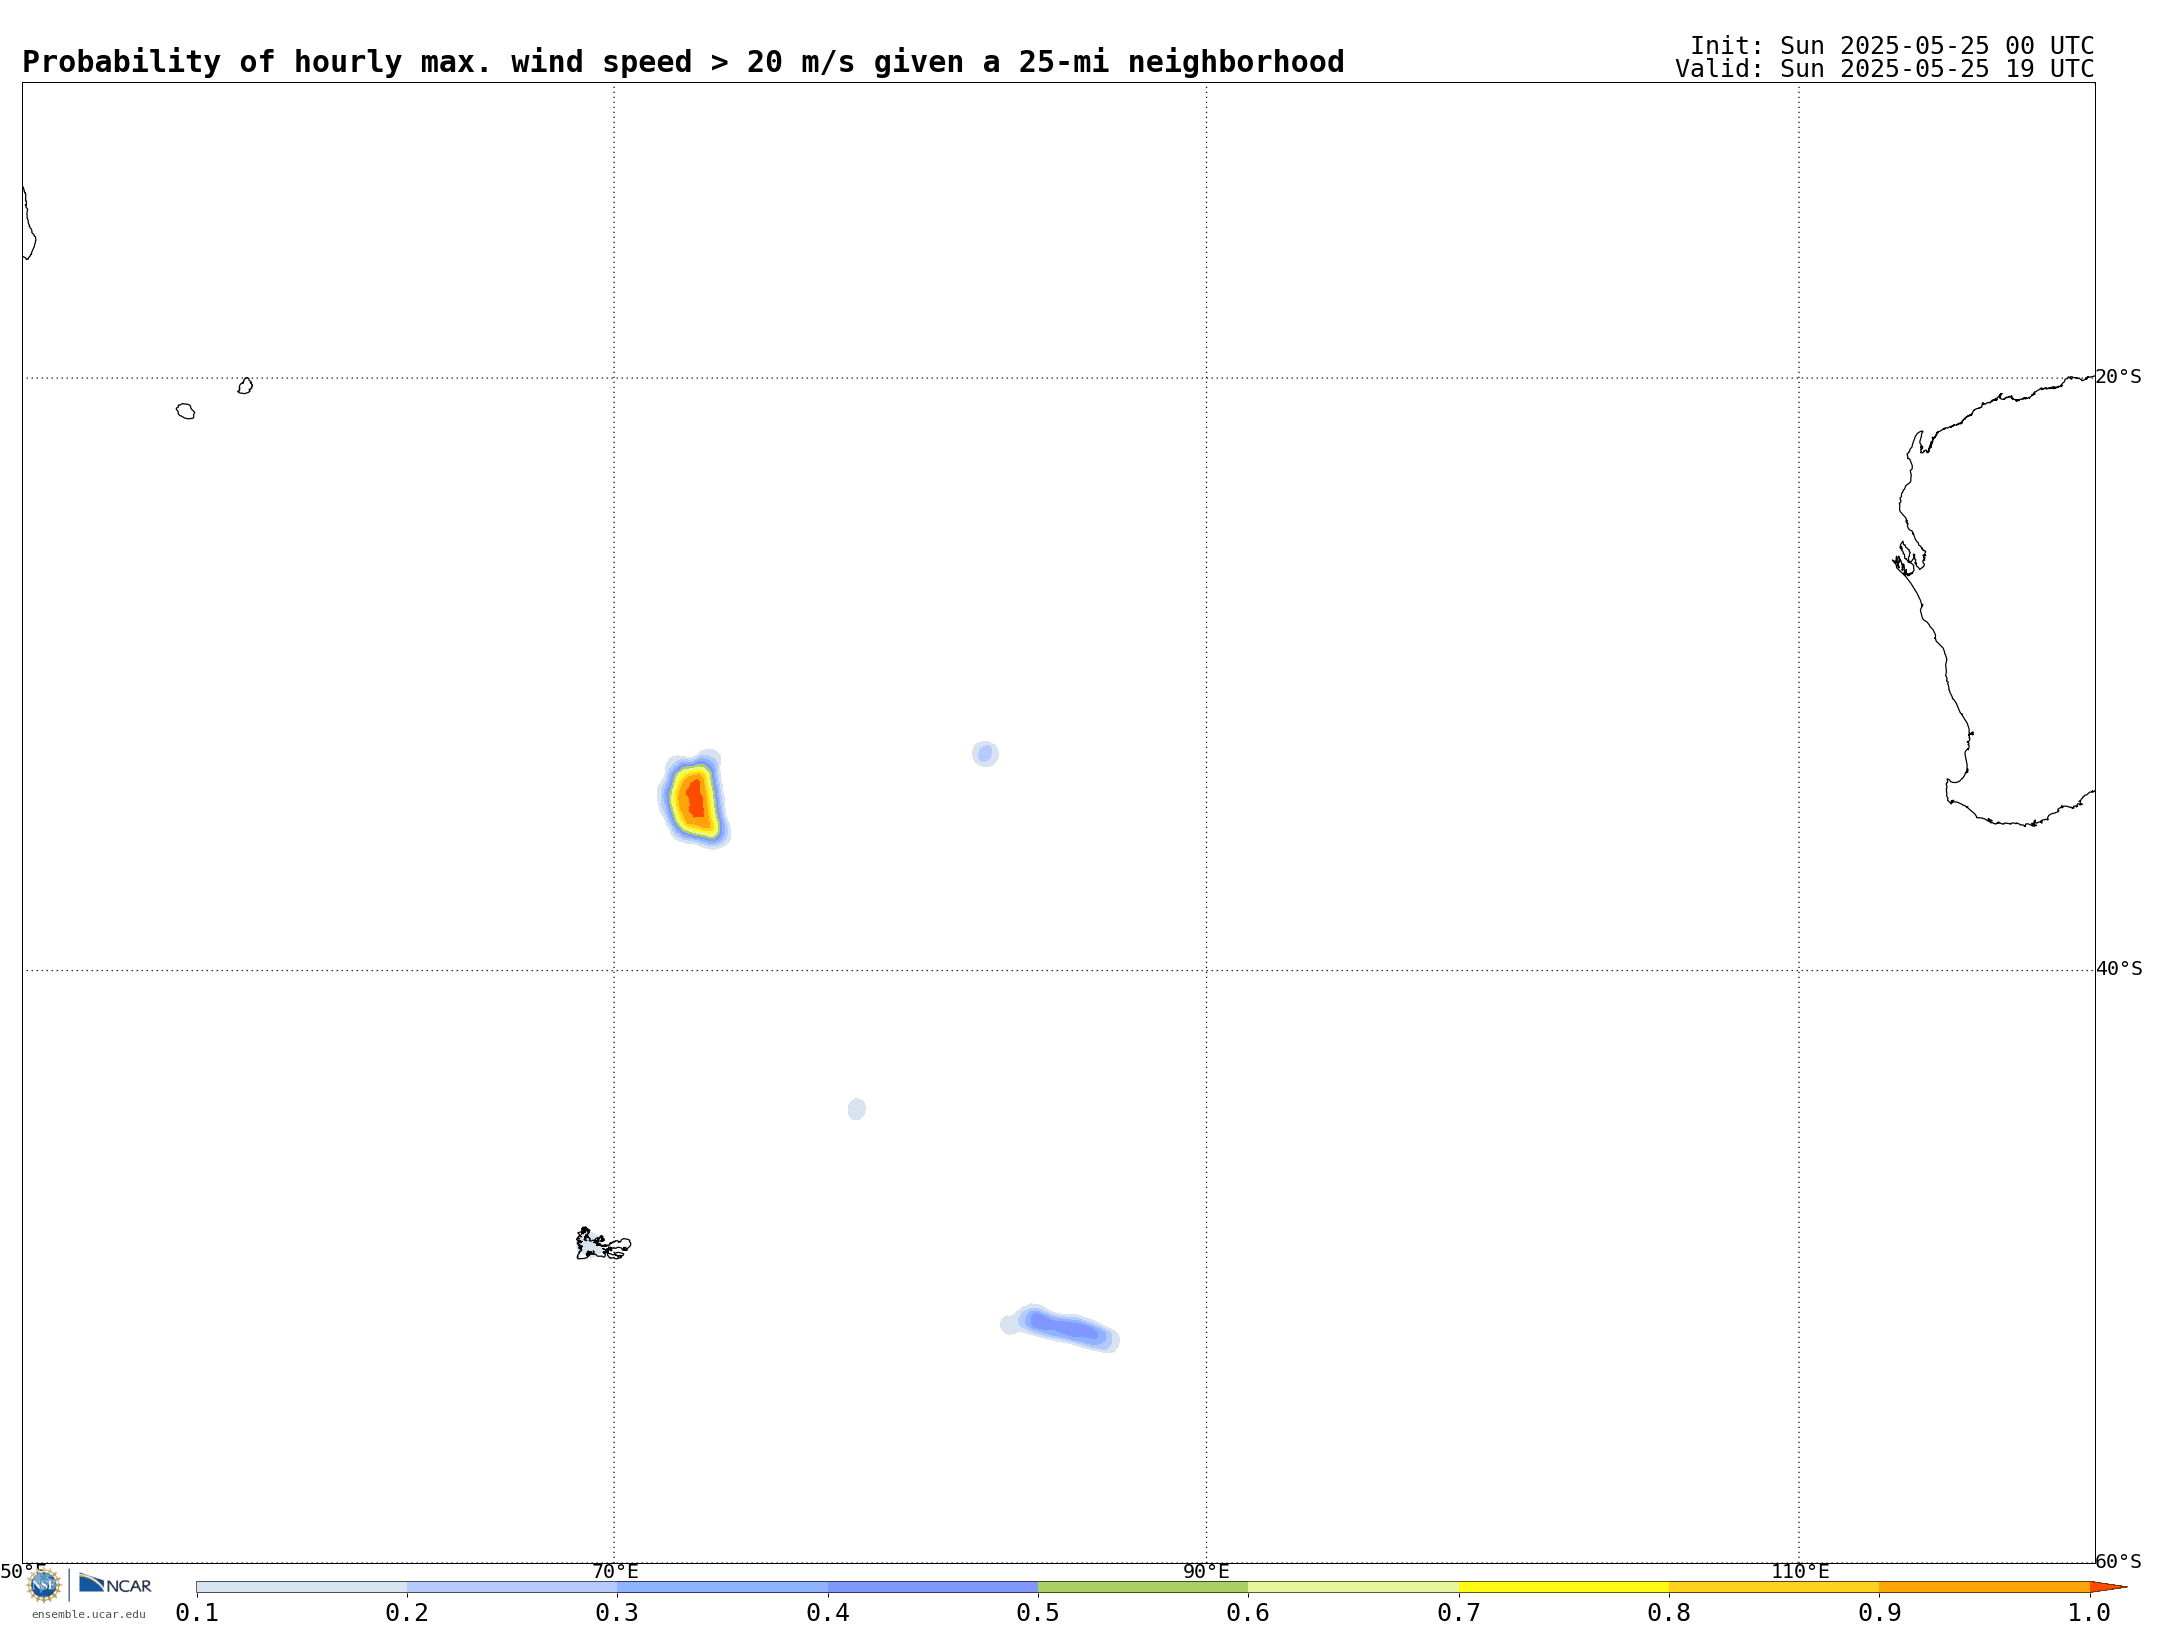Click the 0.8 colorbar tick label

tap(1669, 1612)
